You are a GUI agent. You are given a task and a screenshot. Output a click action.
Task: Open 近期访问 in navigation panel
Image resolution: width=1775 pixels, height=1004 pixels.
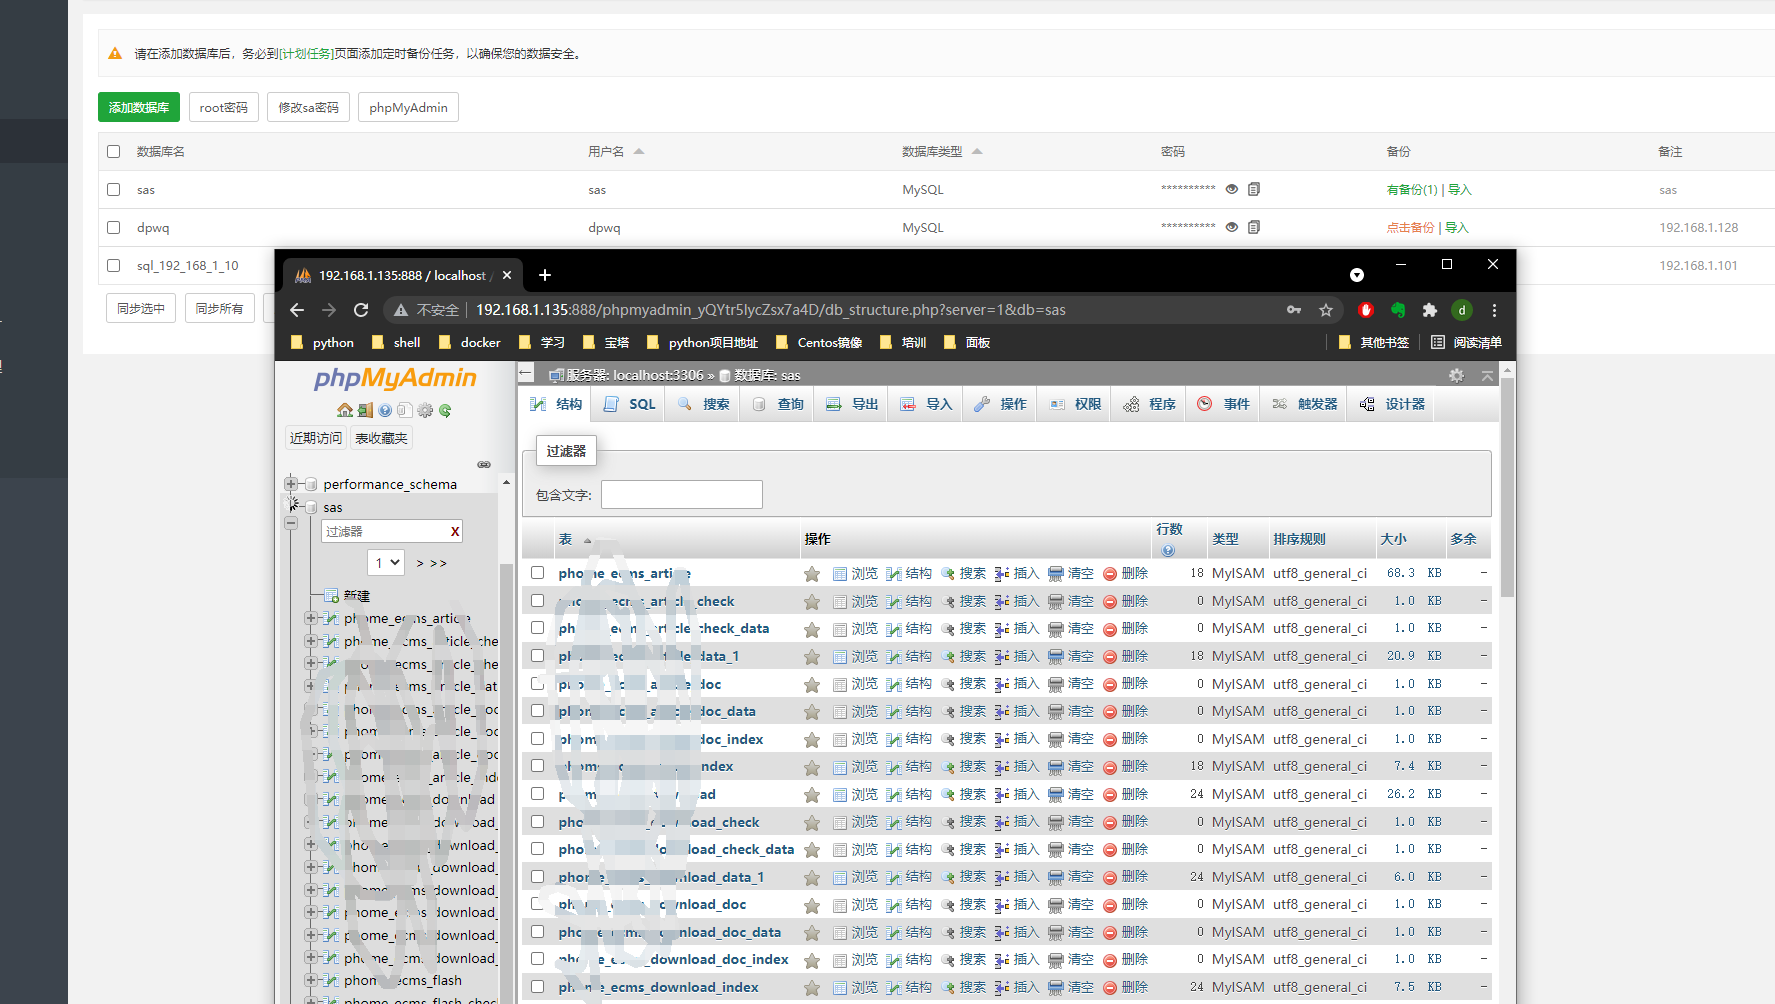tap(315, 438)
